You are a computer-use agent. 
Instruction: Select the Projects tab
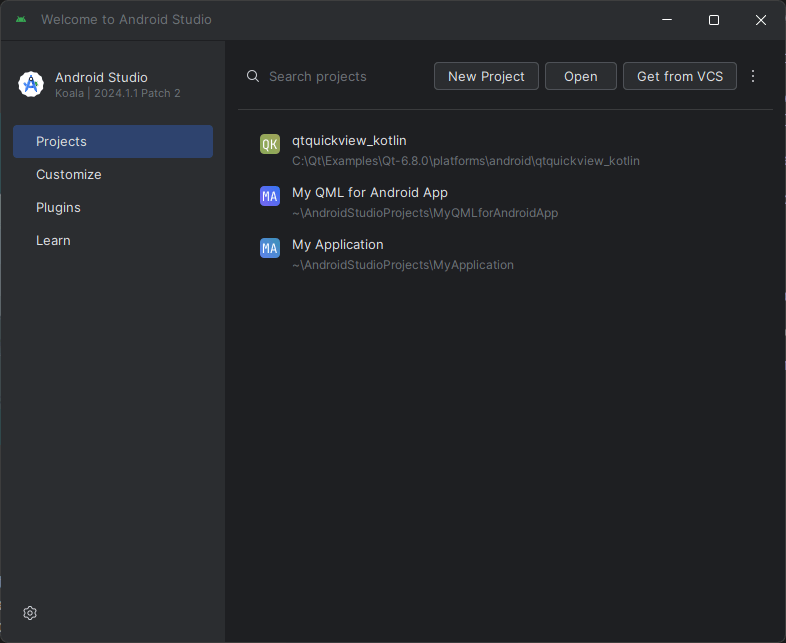[x=113, y=142]
